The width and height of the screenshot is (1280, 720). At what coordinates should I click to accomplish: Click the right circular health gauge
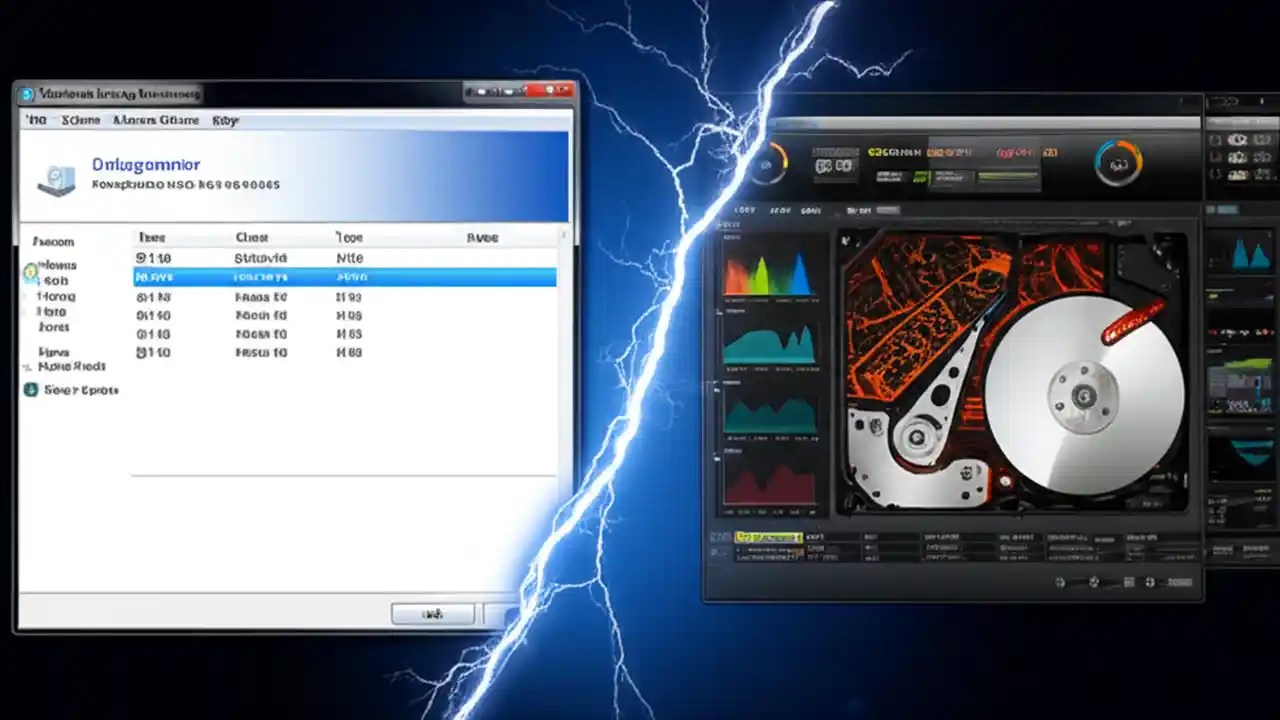coord(1119,162)
